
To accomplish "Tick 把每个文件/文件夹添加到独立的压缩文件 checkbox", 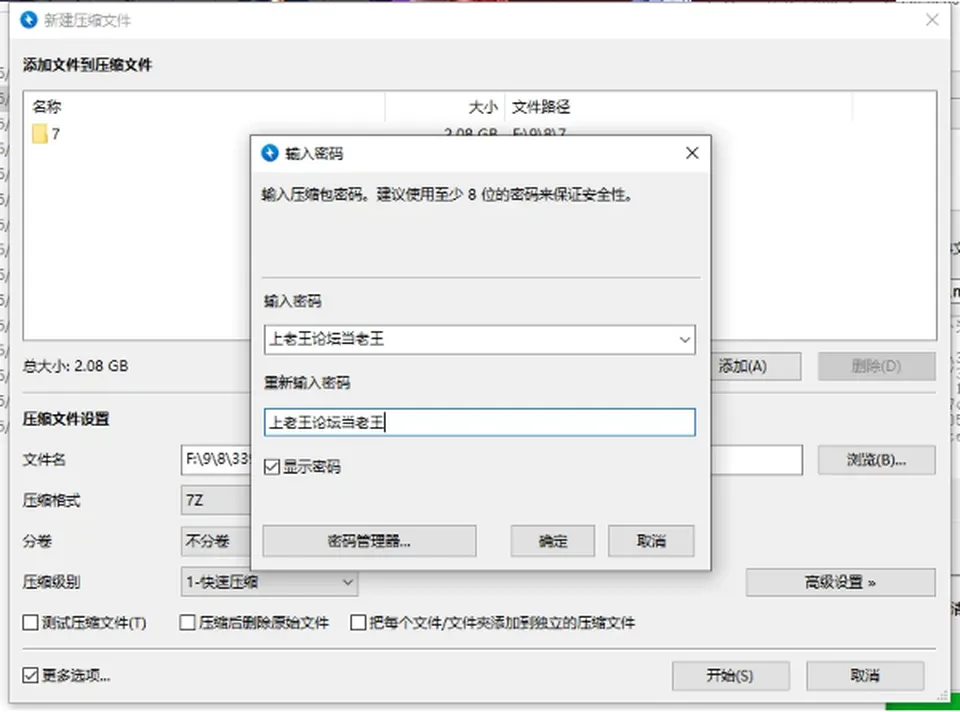I will 358,623.
